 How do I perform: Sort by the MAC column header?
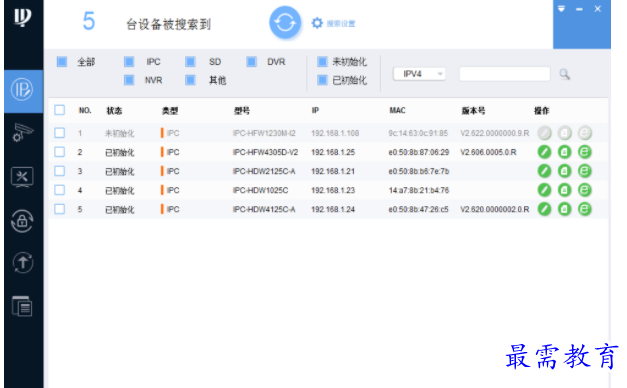click(x=397, y=110)
